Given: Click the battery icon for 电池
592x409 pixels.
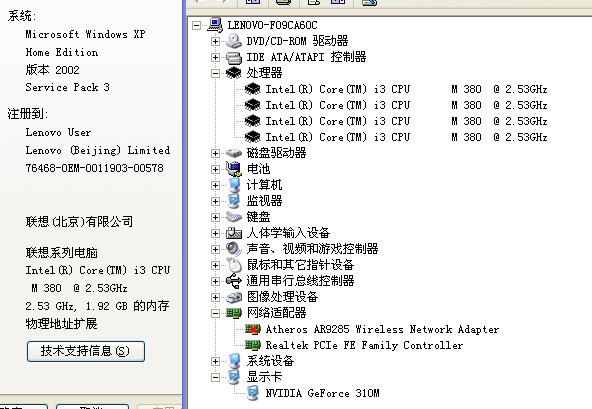Looking at the screenshot, I should click(x=234, y=169).
